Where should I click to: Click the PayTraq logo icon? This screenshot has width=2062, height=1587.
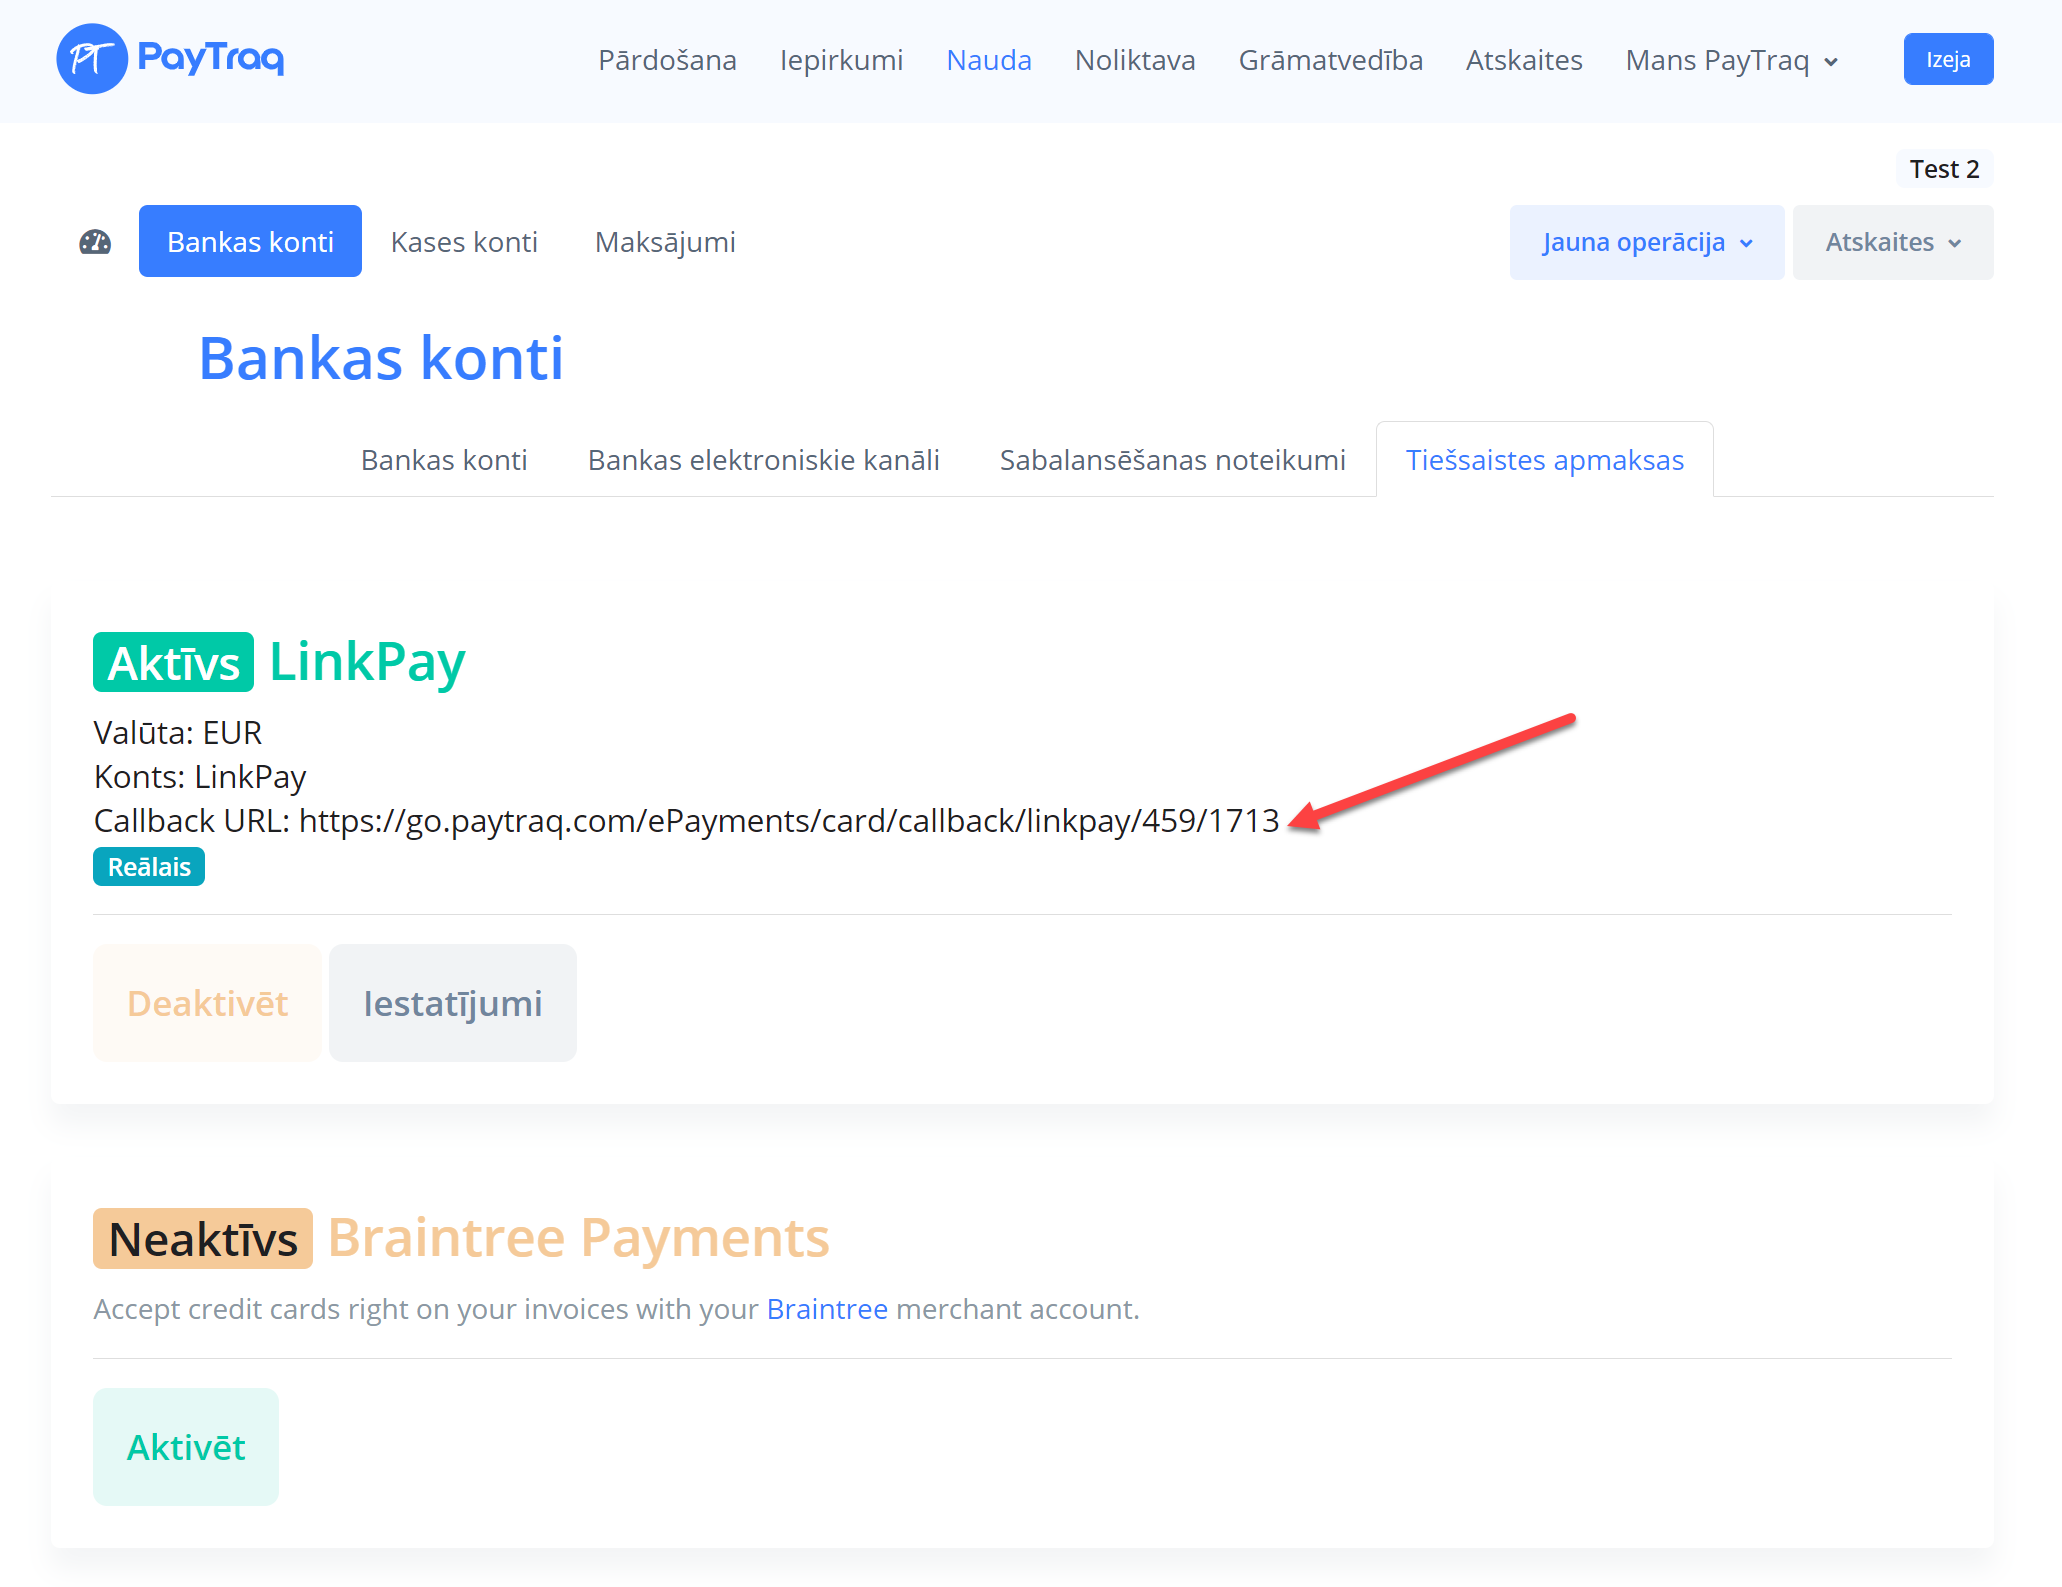pyautogui.click(x=92, y=59)
